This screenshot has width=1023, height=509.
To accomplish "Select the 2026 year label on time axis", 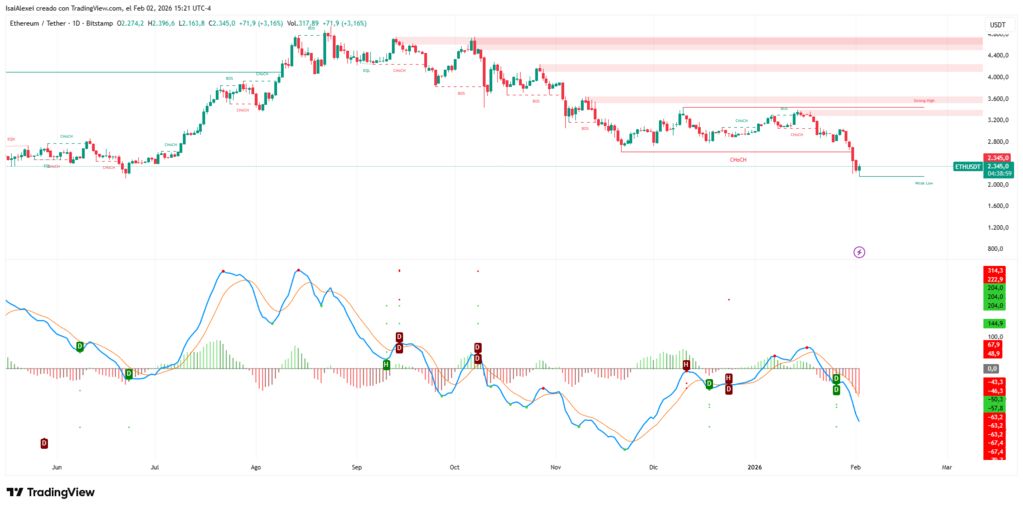I will [x=754, y=467].
